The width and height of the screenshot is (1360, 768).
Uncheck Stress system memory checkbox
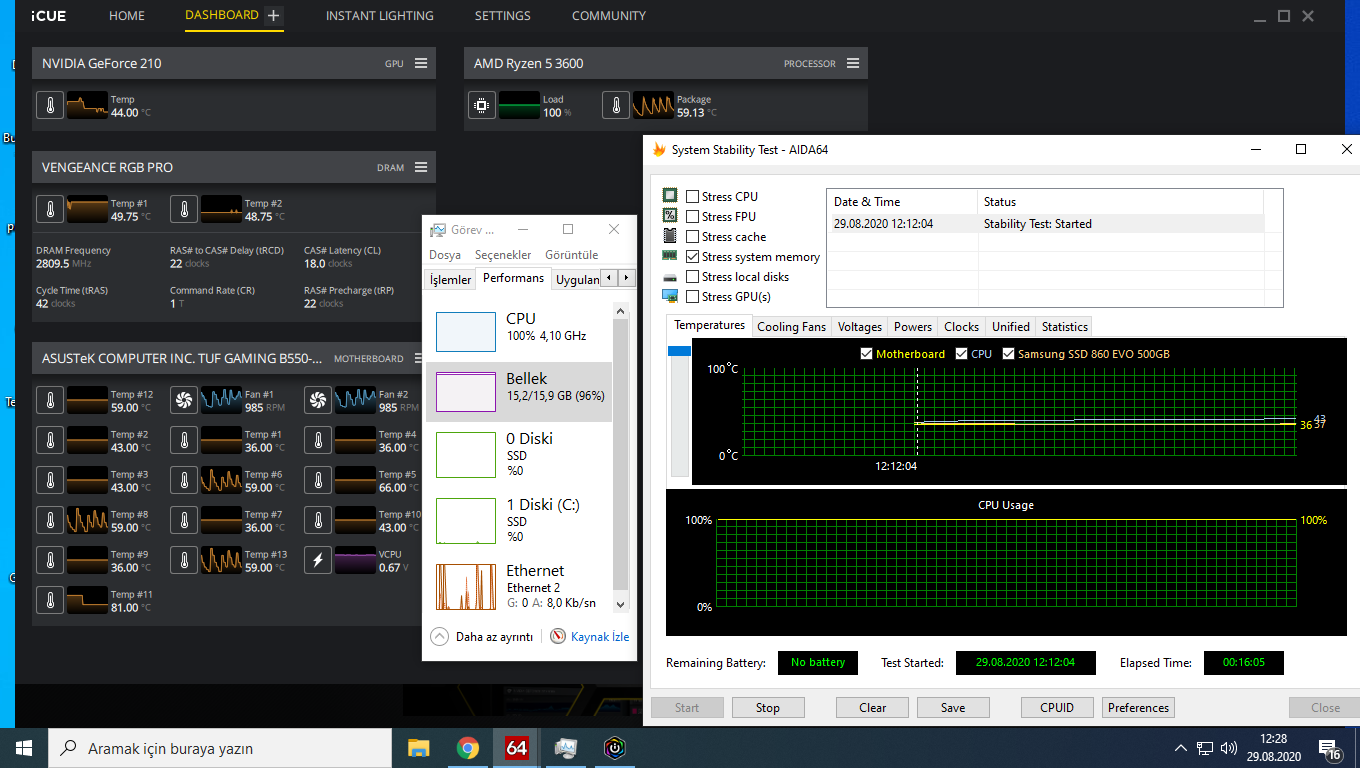693,257
